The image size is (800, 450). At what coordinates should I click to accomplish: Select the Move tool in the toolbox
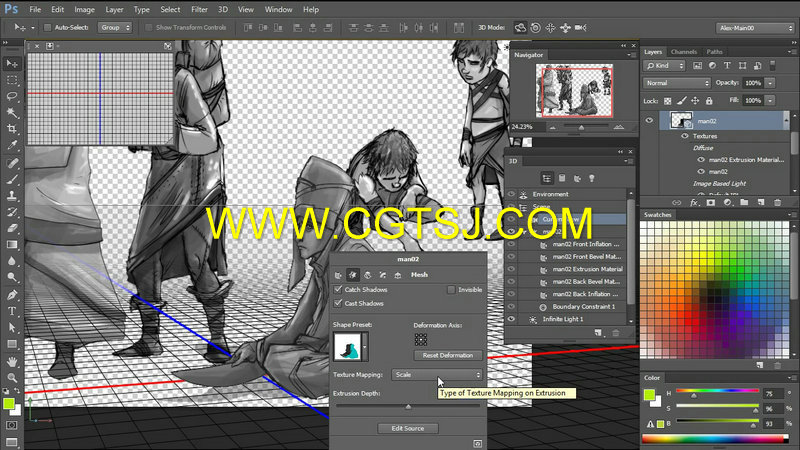click(x=12, y=64)
